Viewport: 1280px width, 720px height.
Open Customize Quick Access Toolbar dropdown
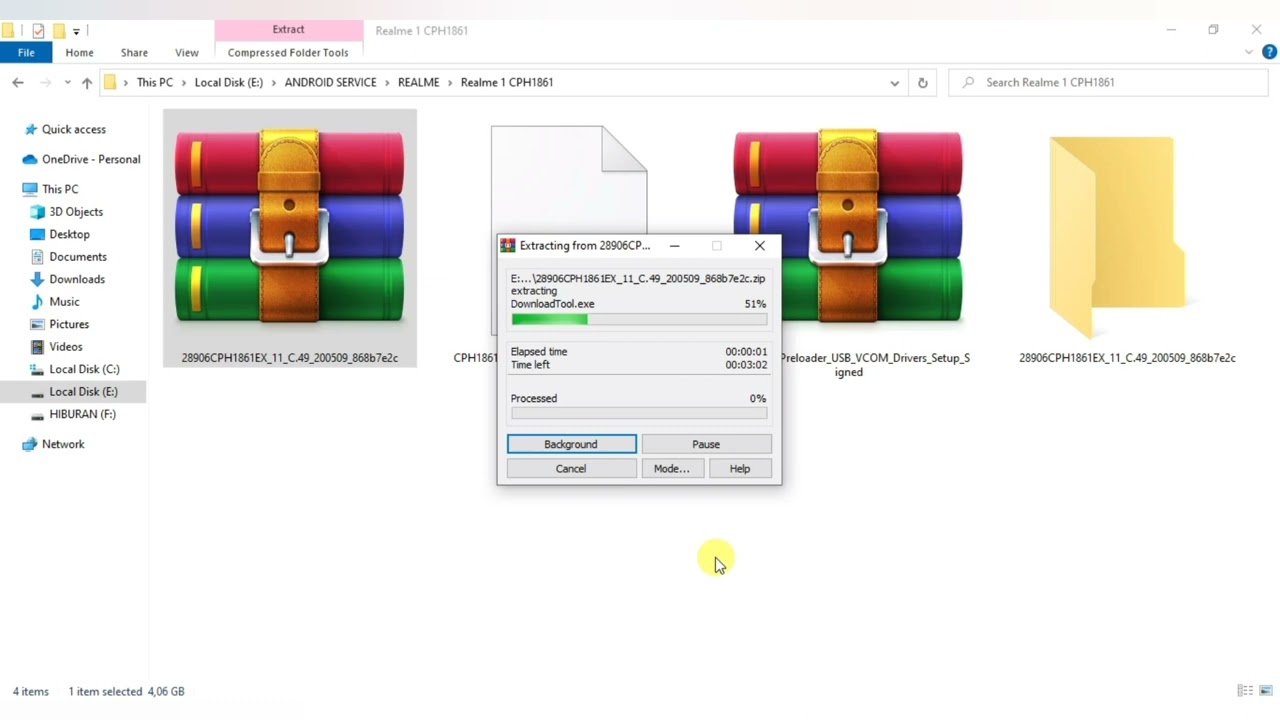(x=76, y=31)
